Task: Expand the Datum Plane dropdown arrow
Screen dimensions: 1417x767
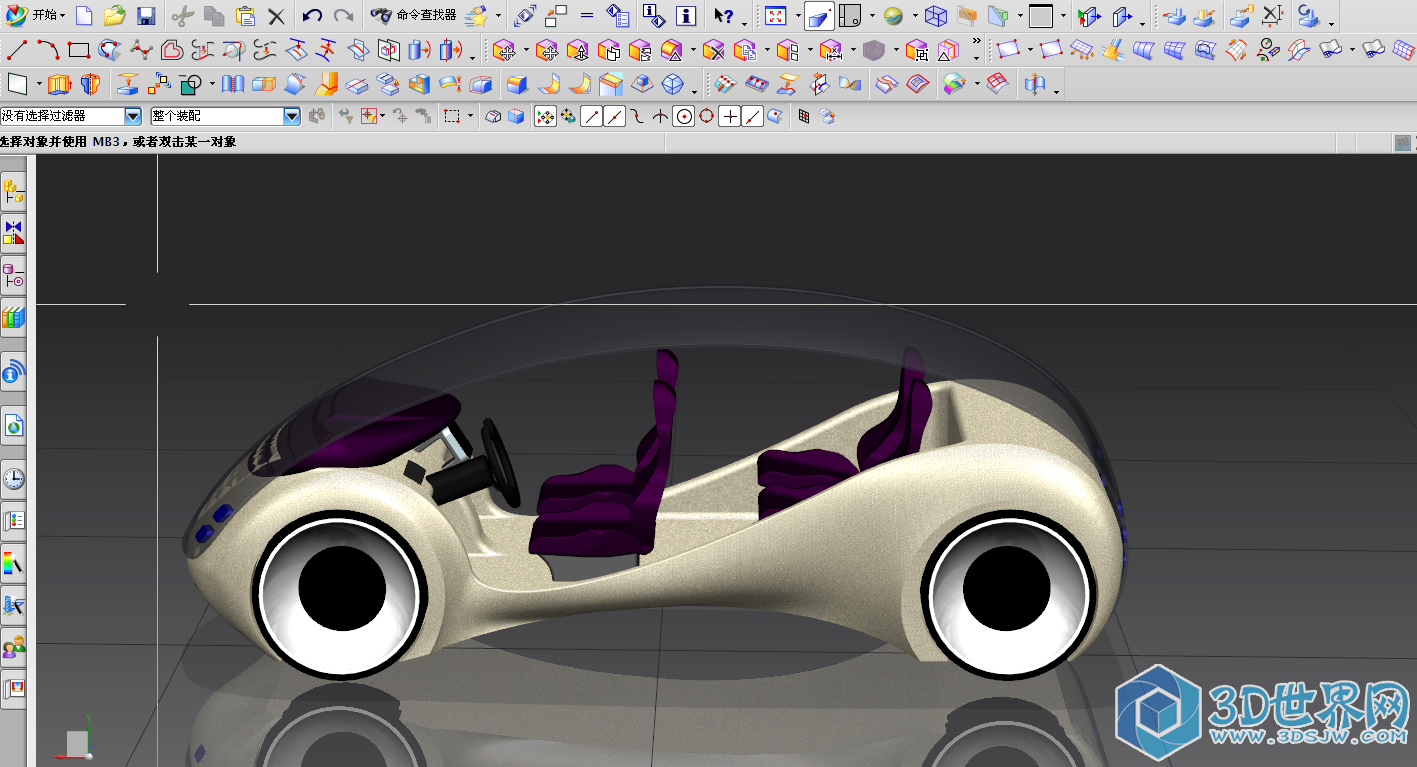Action: 39,85
